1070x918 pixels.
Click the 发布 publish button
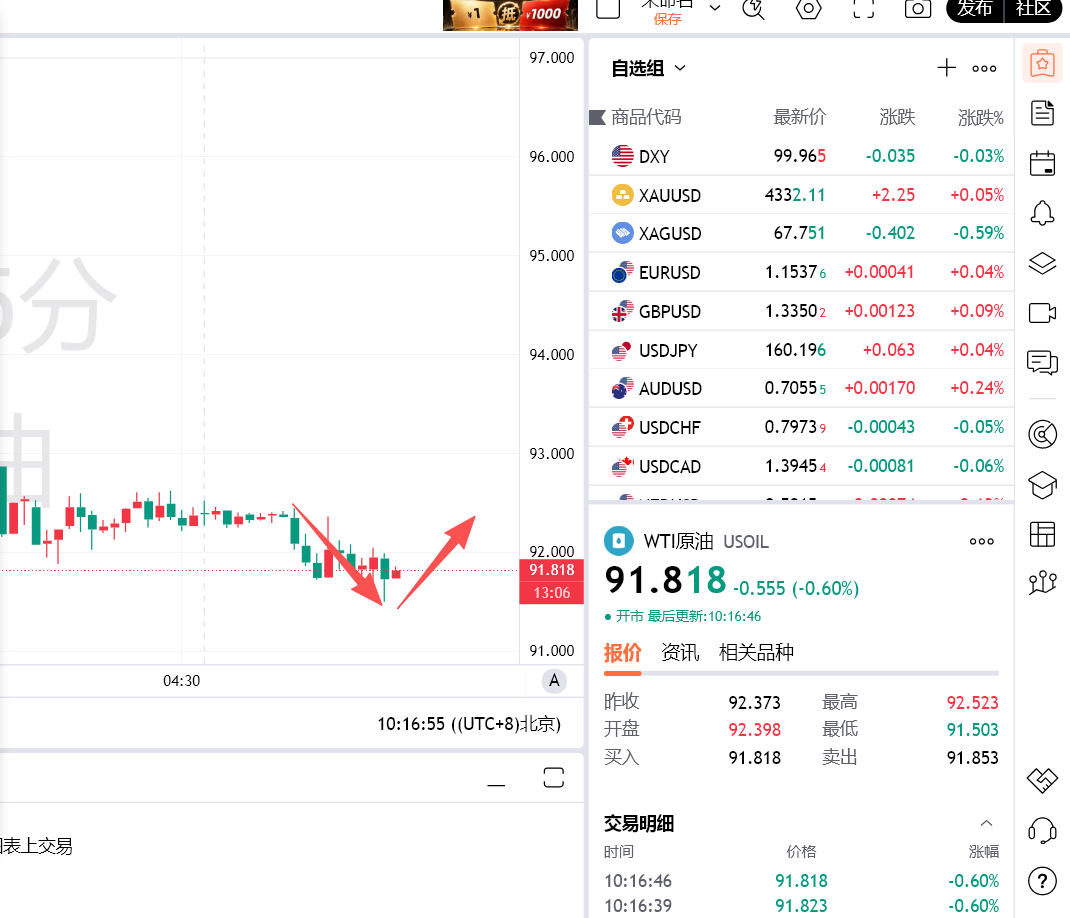point(974,9)
